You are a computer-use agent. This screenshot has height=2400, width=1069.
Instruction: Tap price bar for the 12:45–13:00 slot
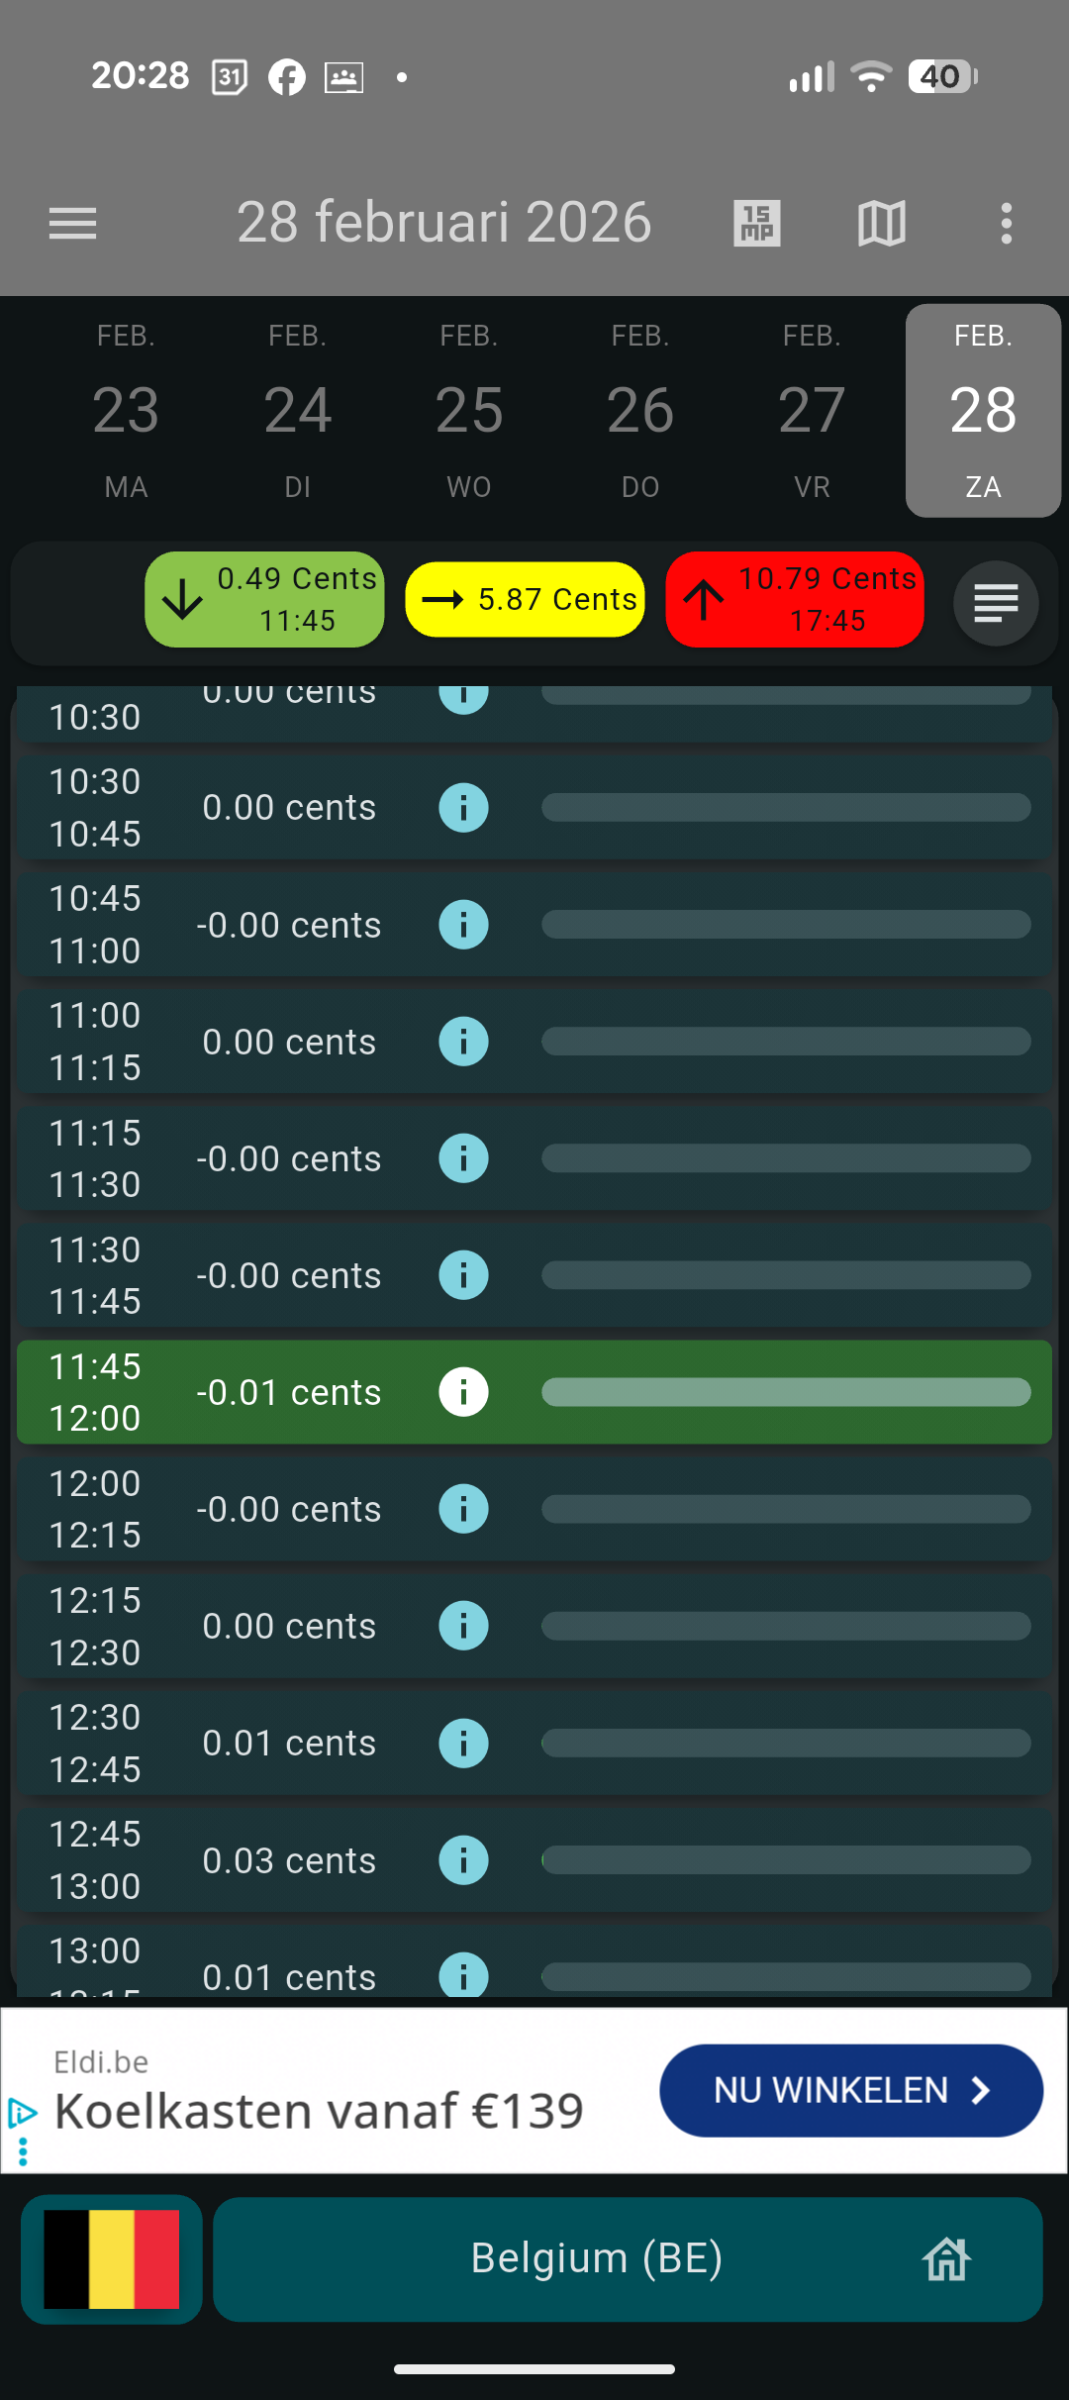click(x=786, y=1860)
